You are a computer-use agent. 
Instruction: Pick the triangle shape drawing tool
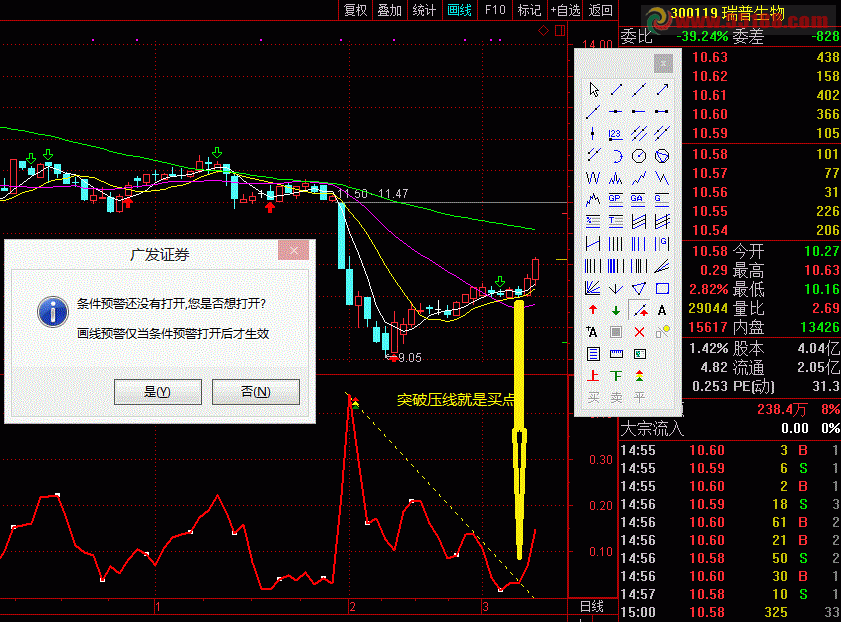pyautogui.click(x=639, y=288)
